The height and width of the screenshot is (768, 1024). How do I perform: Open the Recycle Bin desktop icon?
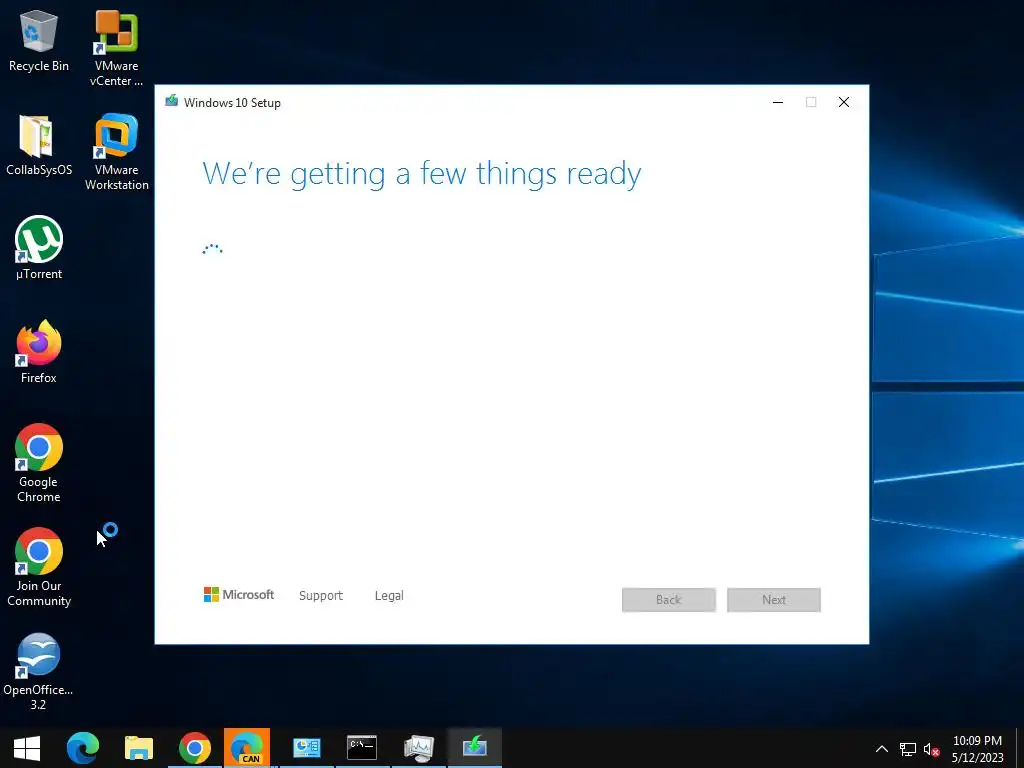39,40
